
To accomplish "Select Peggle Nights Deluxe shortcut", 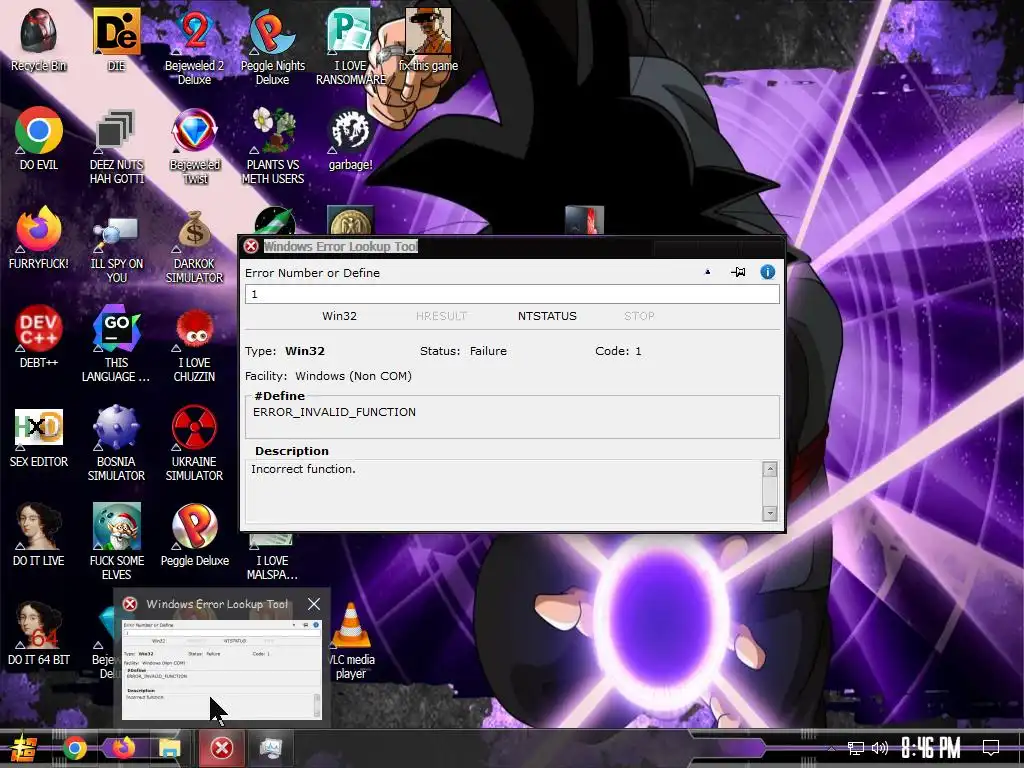I will (272, 46).
